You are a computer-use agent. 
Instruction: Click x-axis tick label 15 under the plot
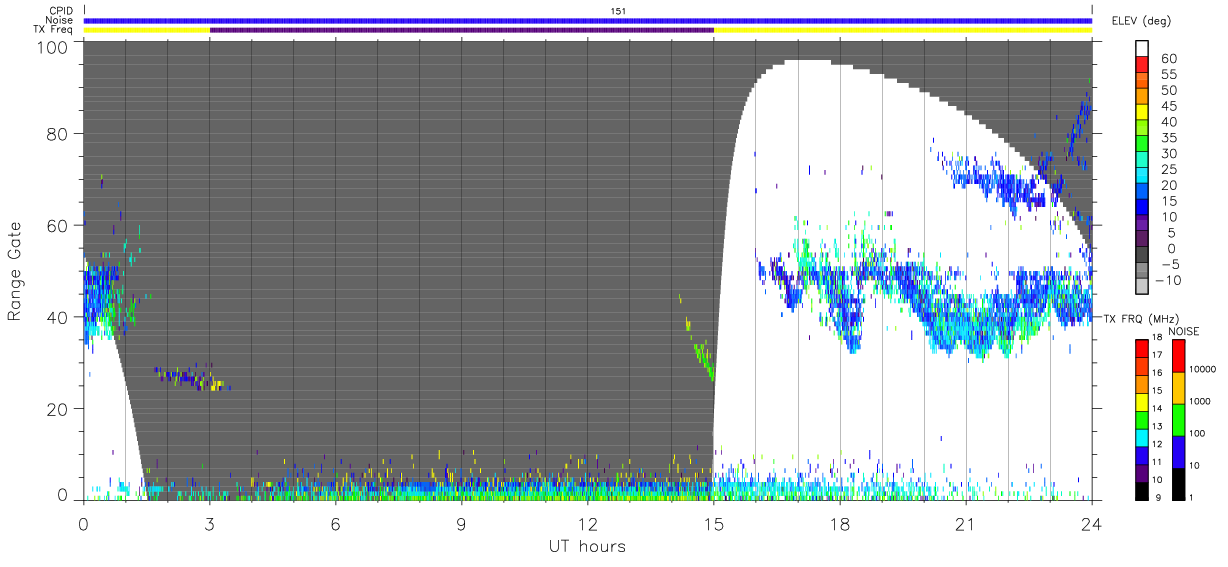pos(713,524)
